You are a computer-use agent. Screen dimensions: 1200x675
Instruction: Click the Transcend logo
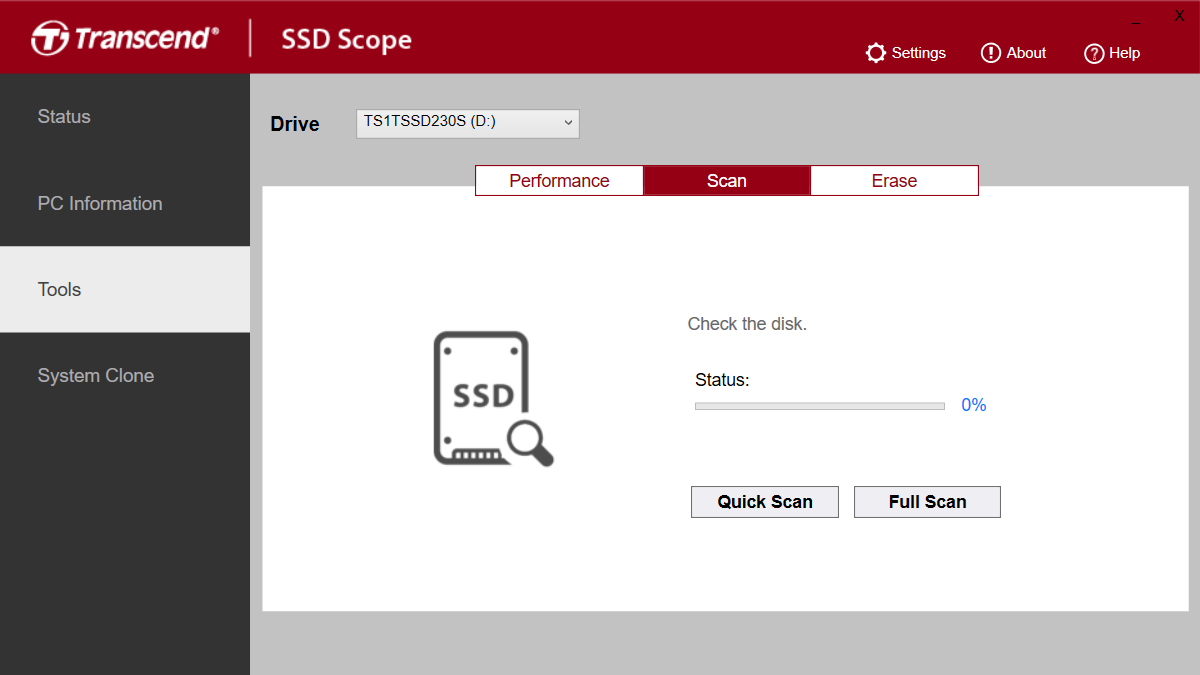click(x=125, y=39)
